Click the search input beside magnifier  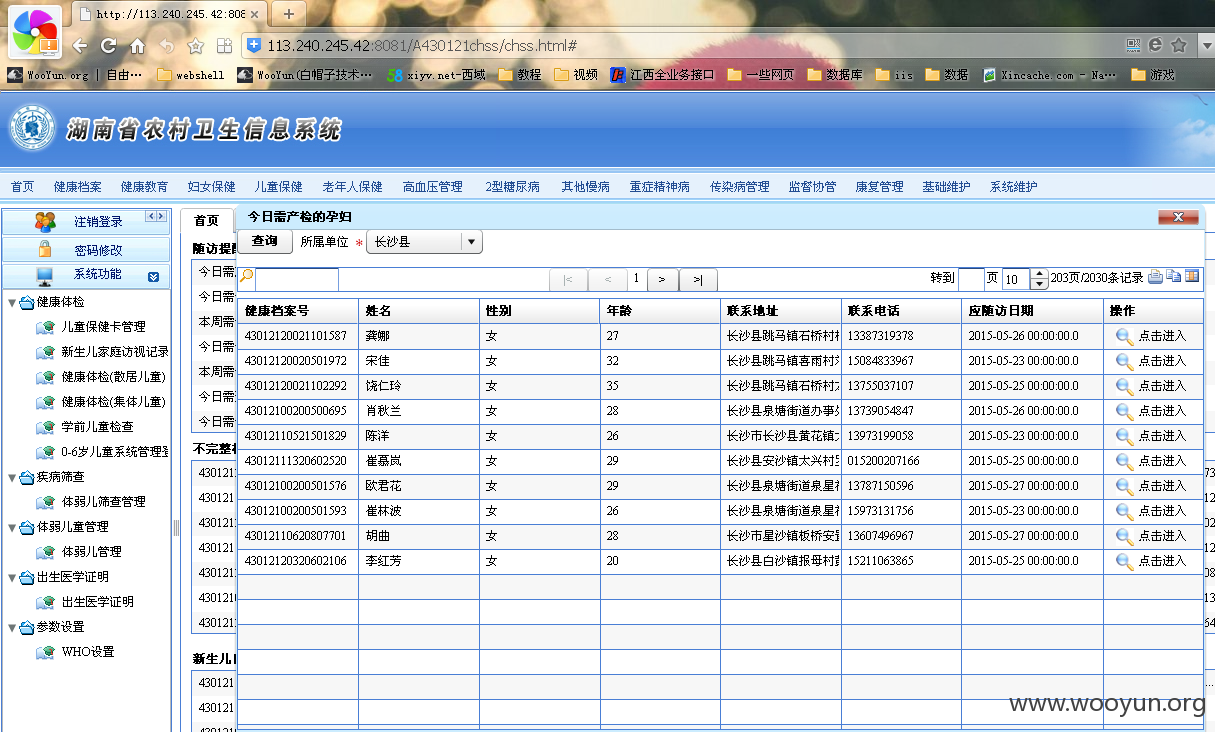point(297,279)
